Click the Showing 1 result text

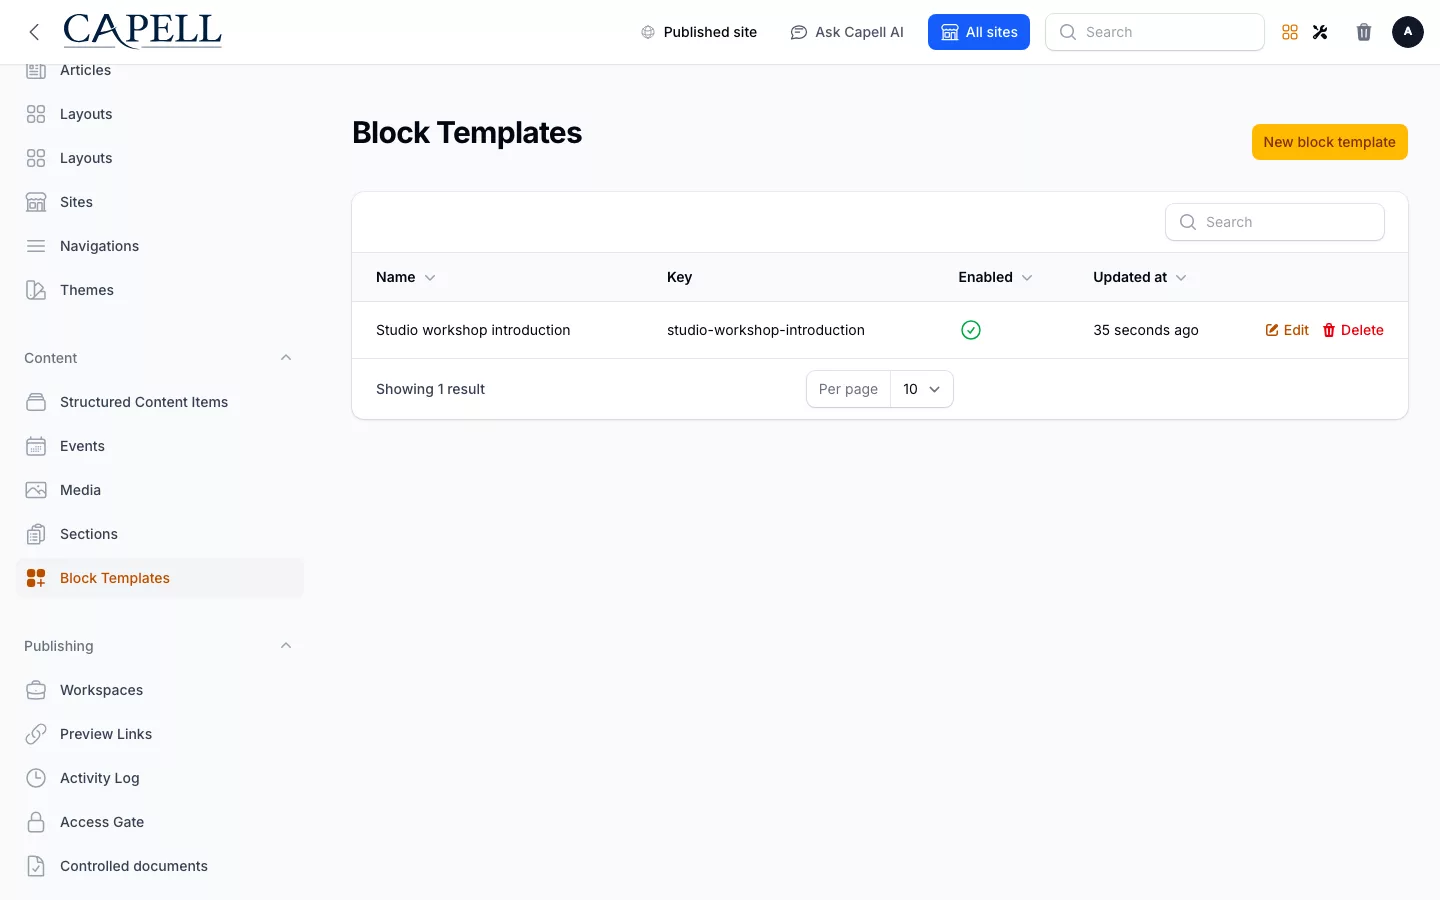click(x=430, y=389)
